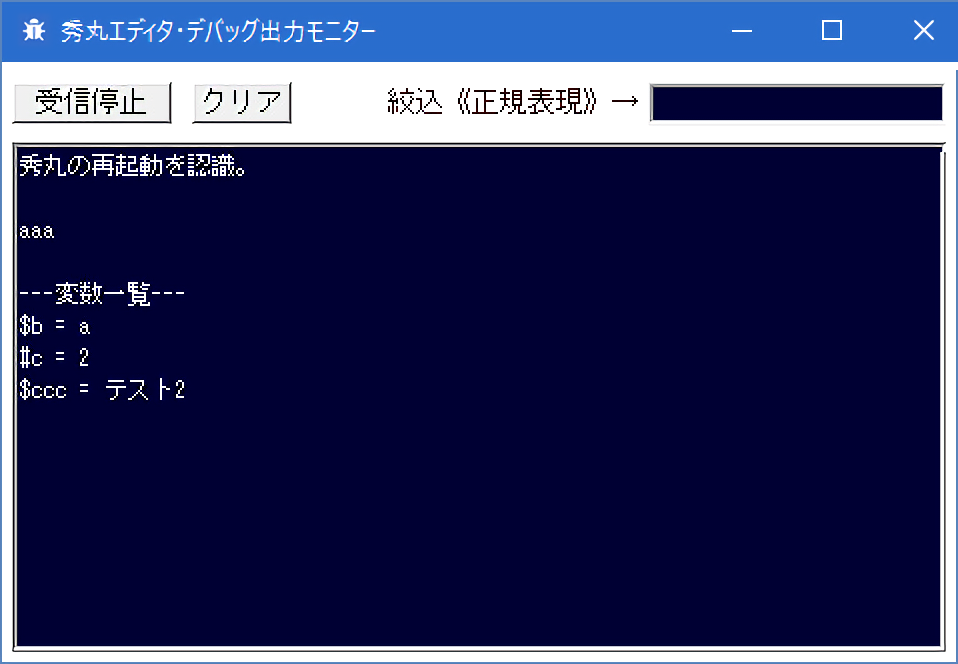Viewport: 958px width, 664px height.
Task: Select the log line 秀丸の再起動を認識。
Action: [133, 167]
